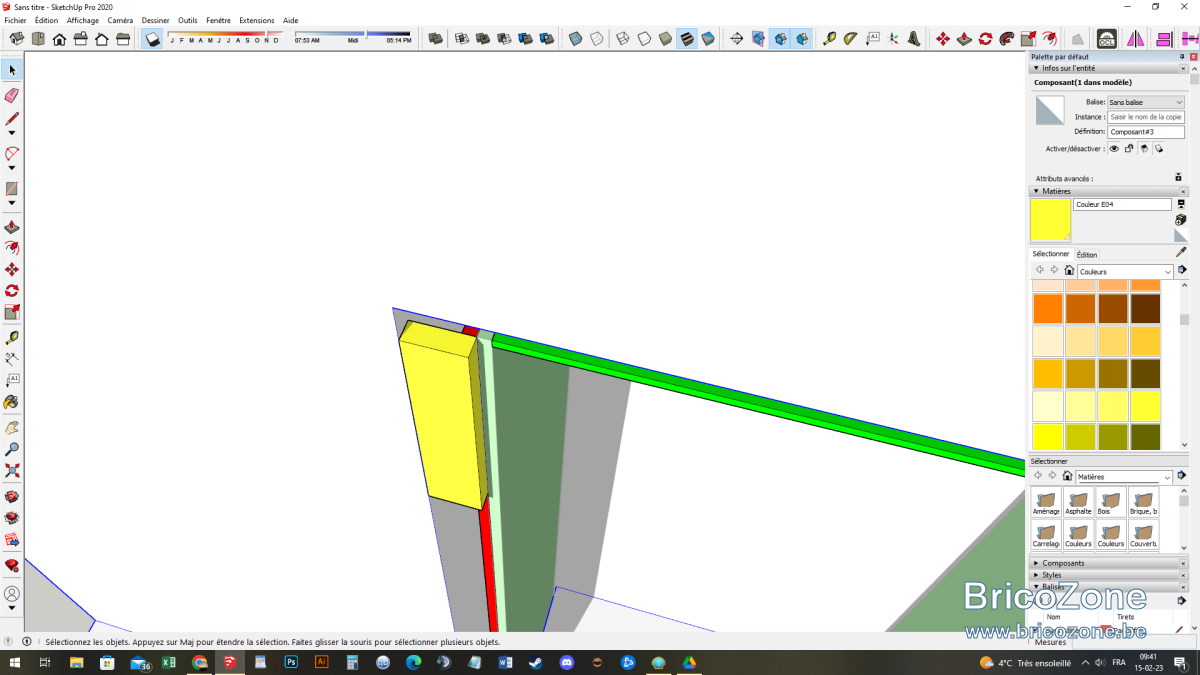Toggle visibility eye icon for component
The image size is (1200, 675).
click(x=1114, y=148)
